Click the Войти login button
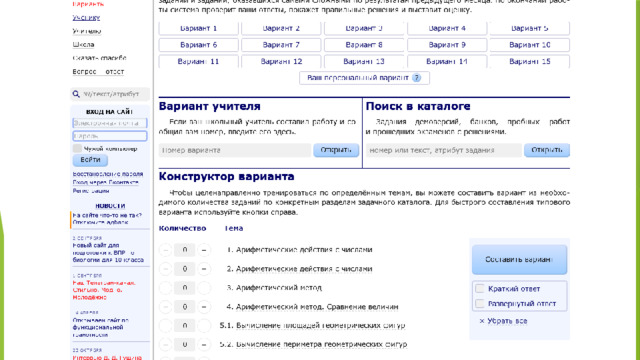640x360 pixels. click(x=90, y=160)
